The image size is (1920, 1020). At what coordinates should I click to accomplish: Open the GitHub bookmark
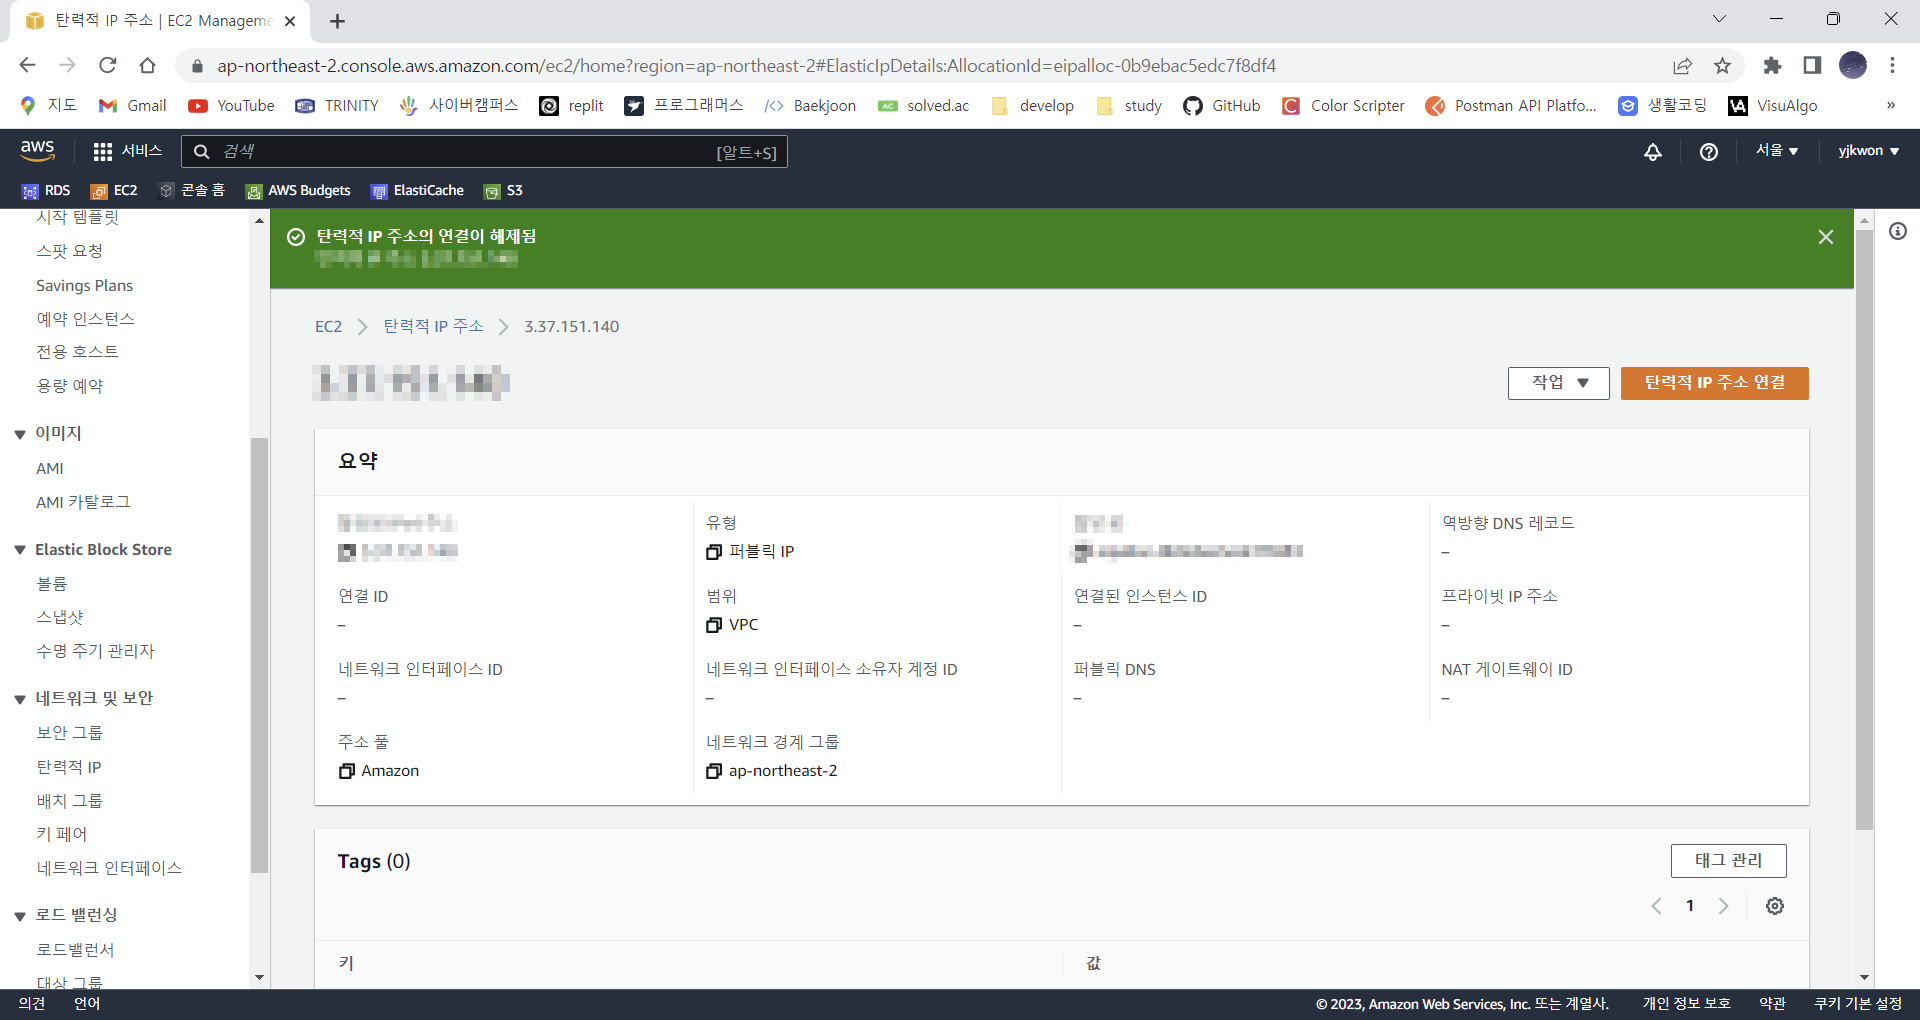coord(1221,106)
